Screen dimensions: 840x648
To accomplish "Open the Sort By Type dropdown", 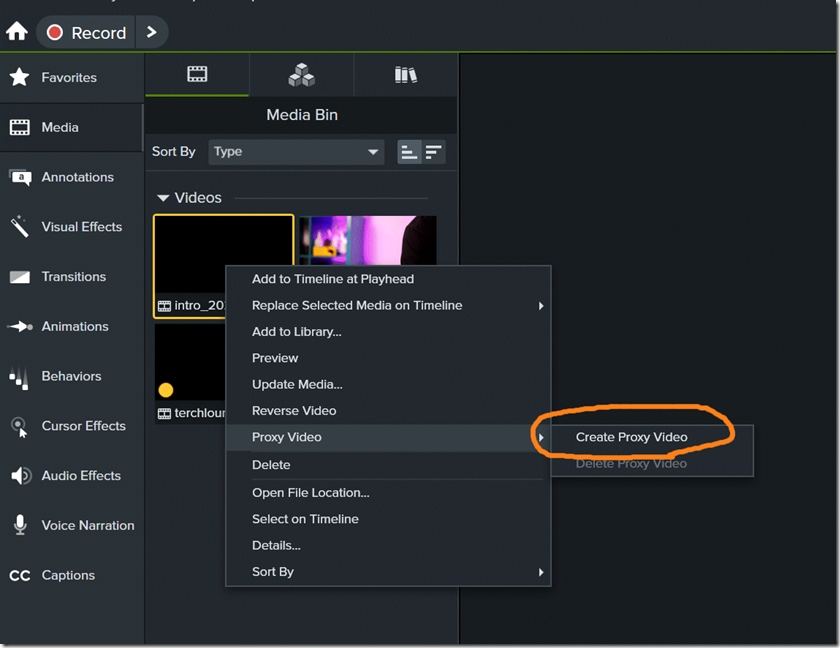I will point(296,152).
